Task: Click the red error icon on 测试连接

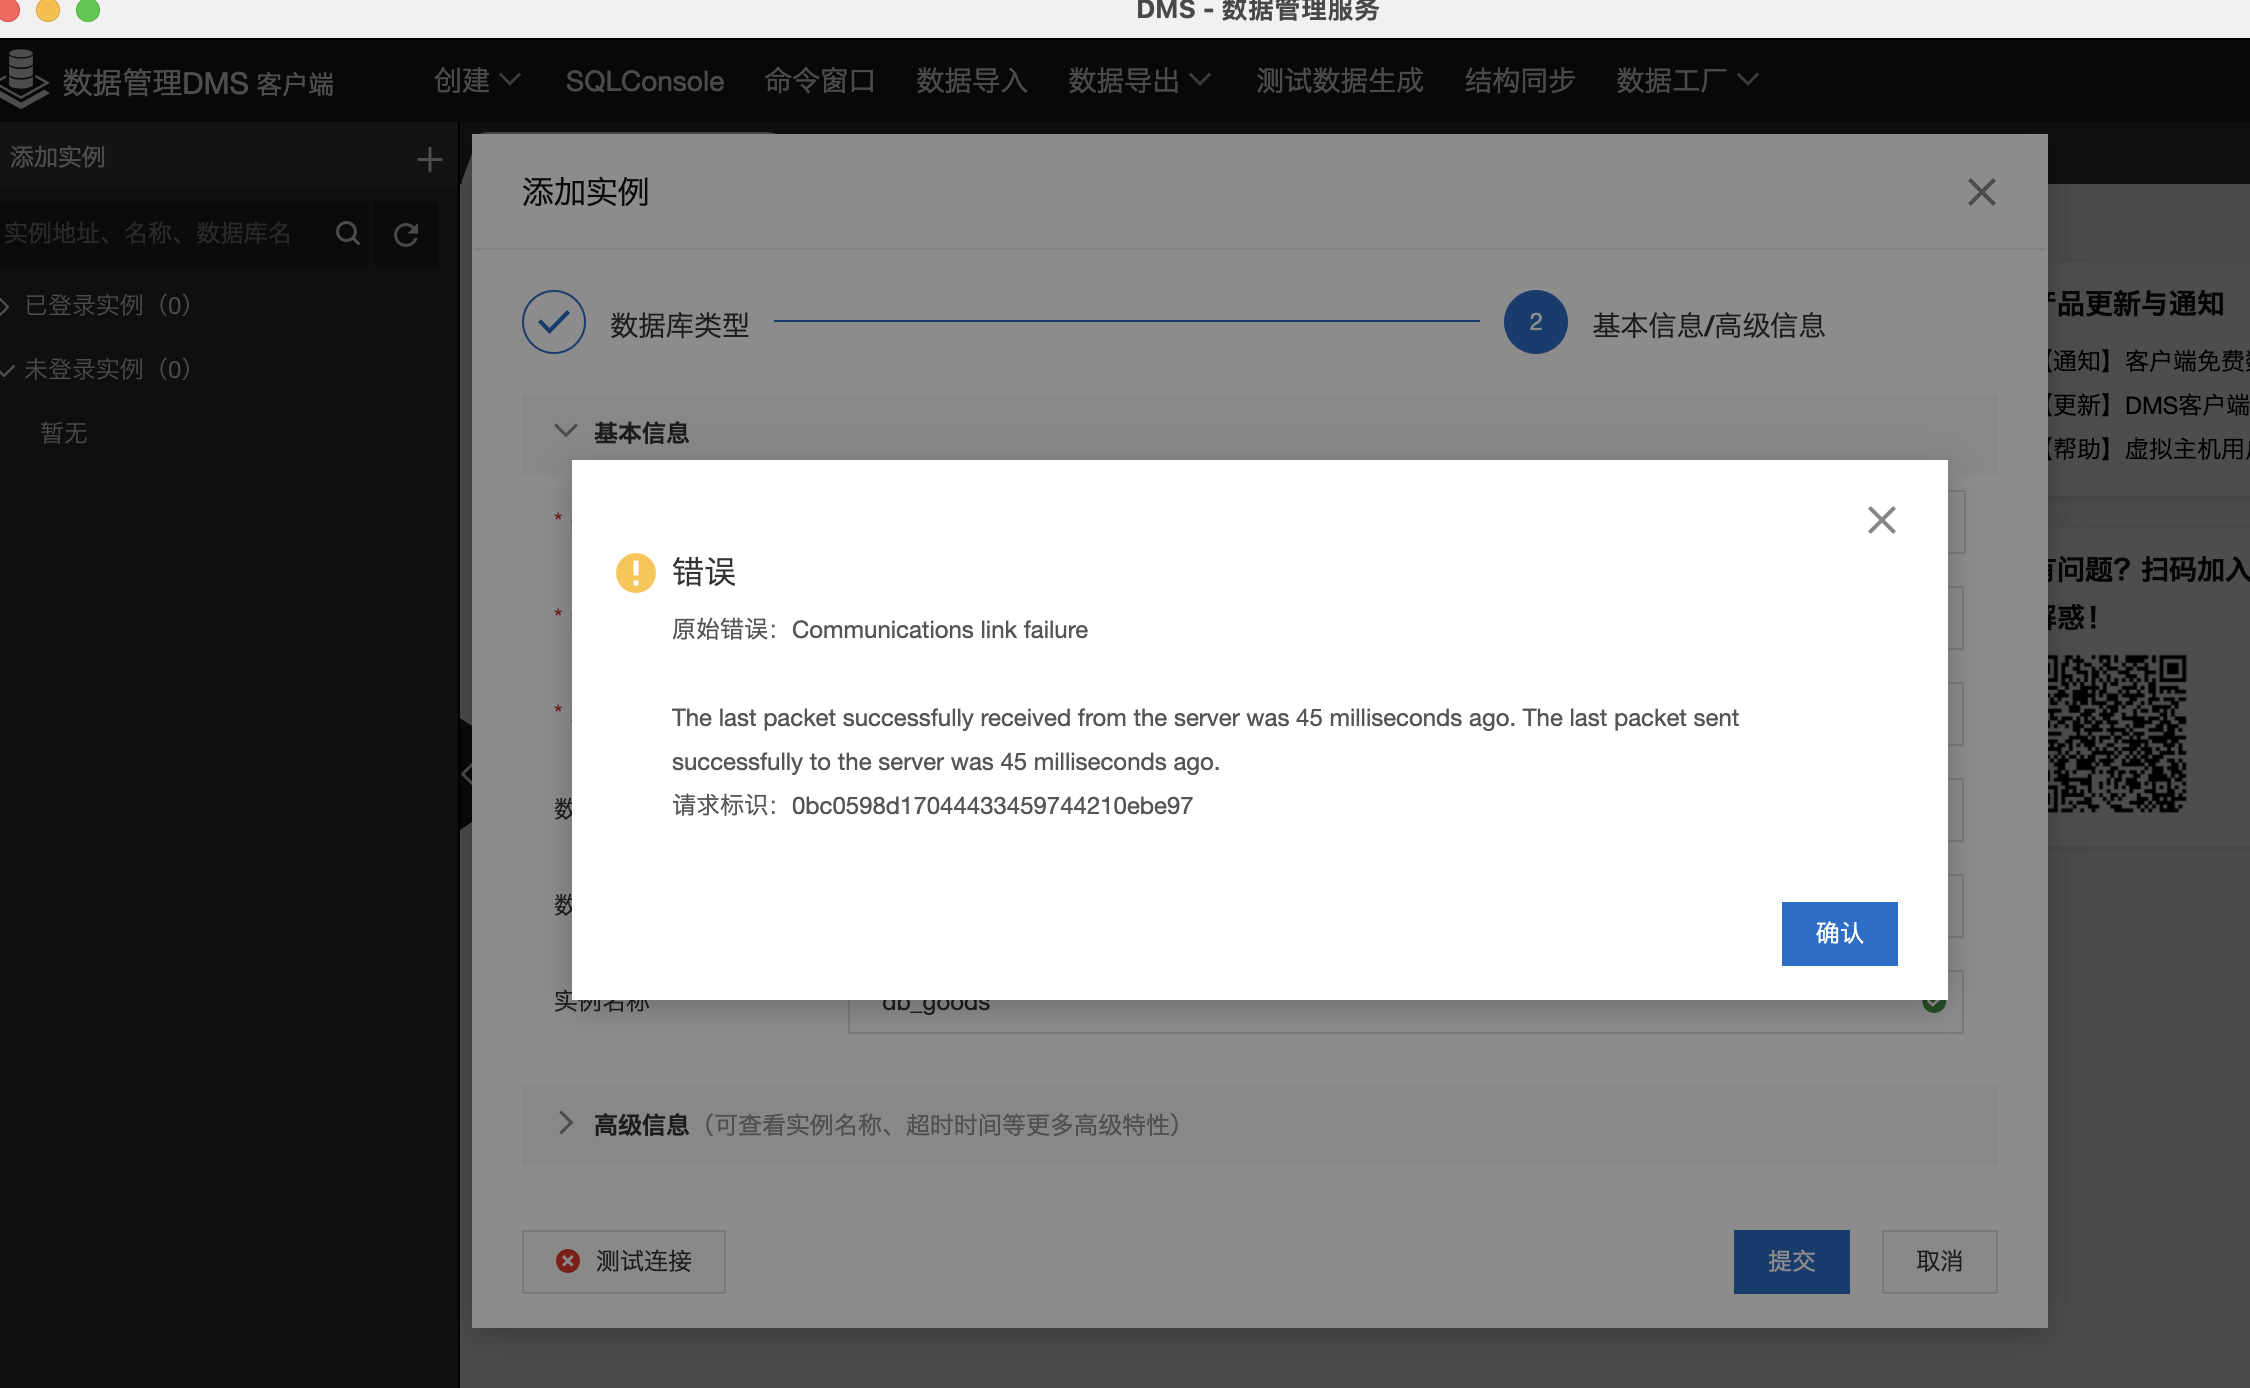Action: [567, 1261]
